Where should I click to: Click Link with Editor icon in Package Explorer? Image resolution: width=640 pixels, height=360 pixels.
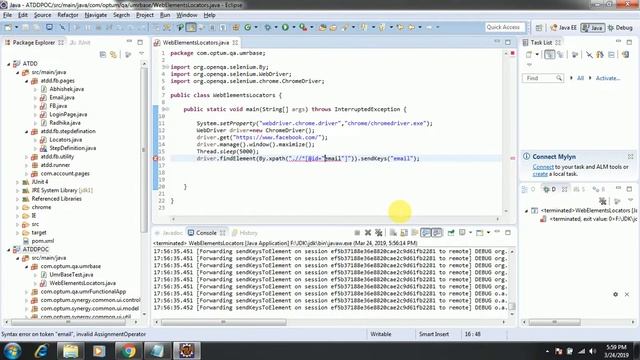tap(113, 54)
